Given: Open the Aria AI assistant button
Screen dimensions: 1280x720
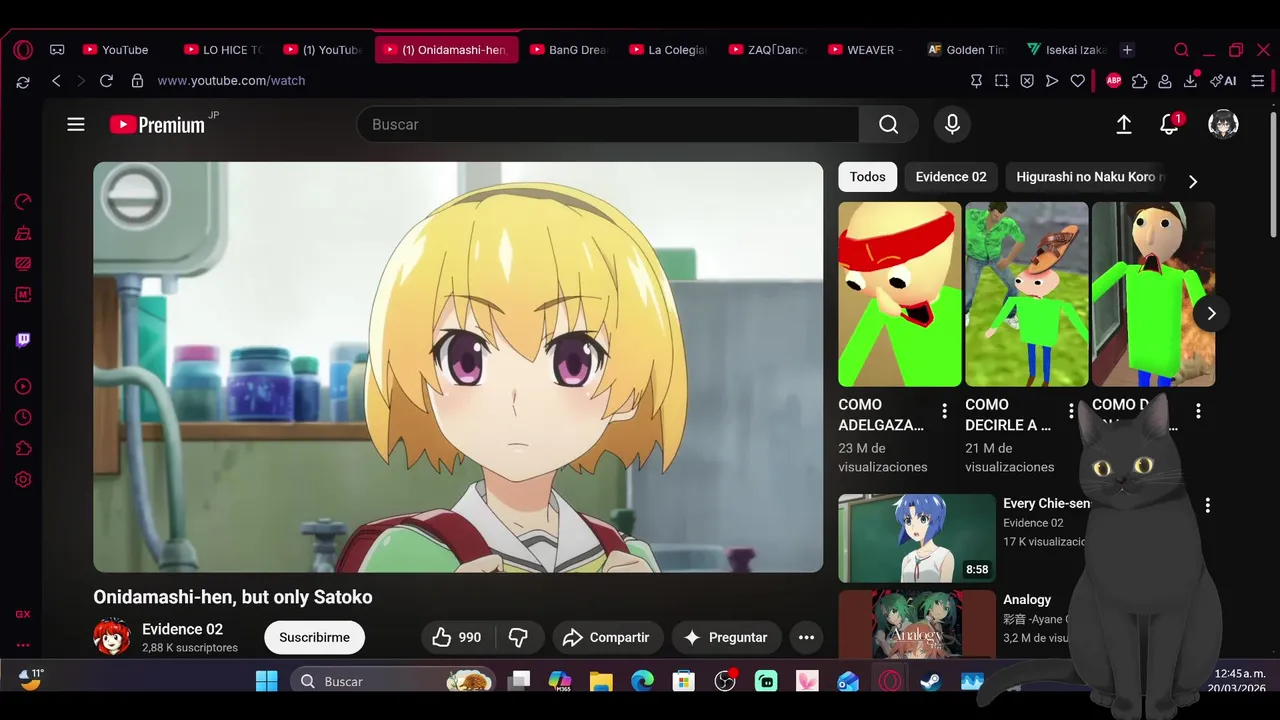Looking at the screenshot, I should click(1223, 81).
